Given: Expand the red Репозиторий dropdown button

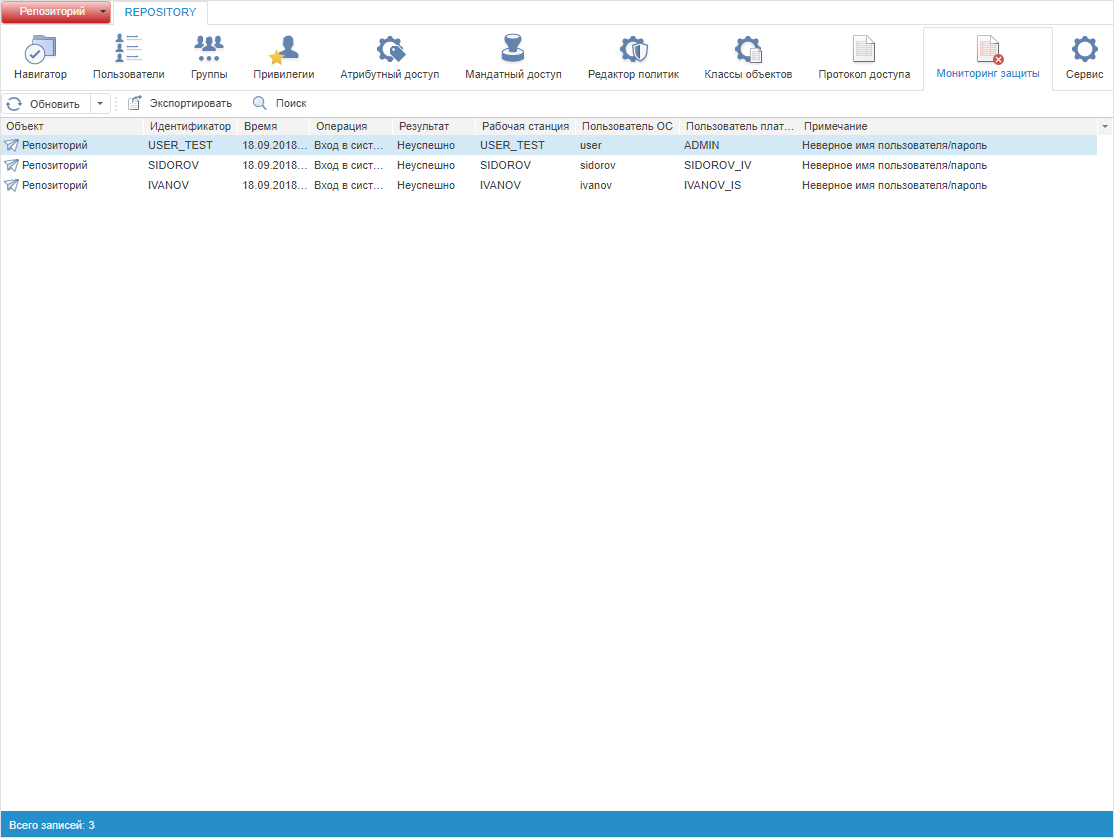Looking at the screenshot, I should click(x=103, y=12).
